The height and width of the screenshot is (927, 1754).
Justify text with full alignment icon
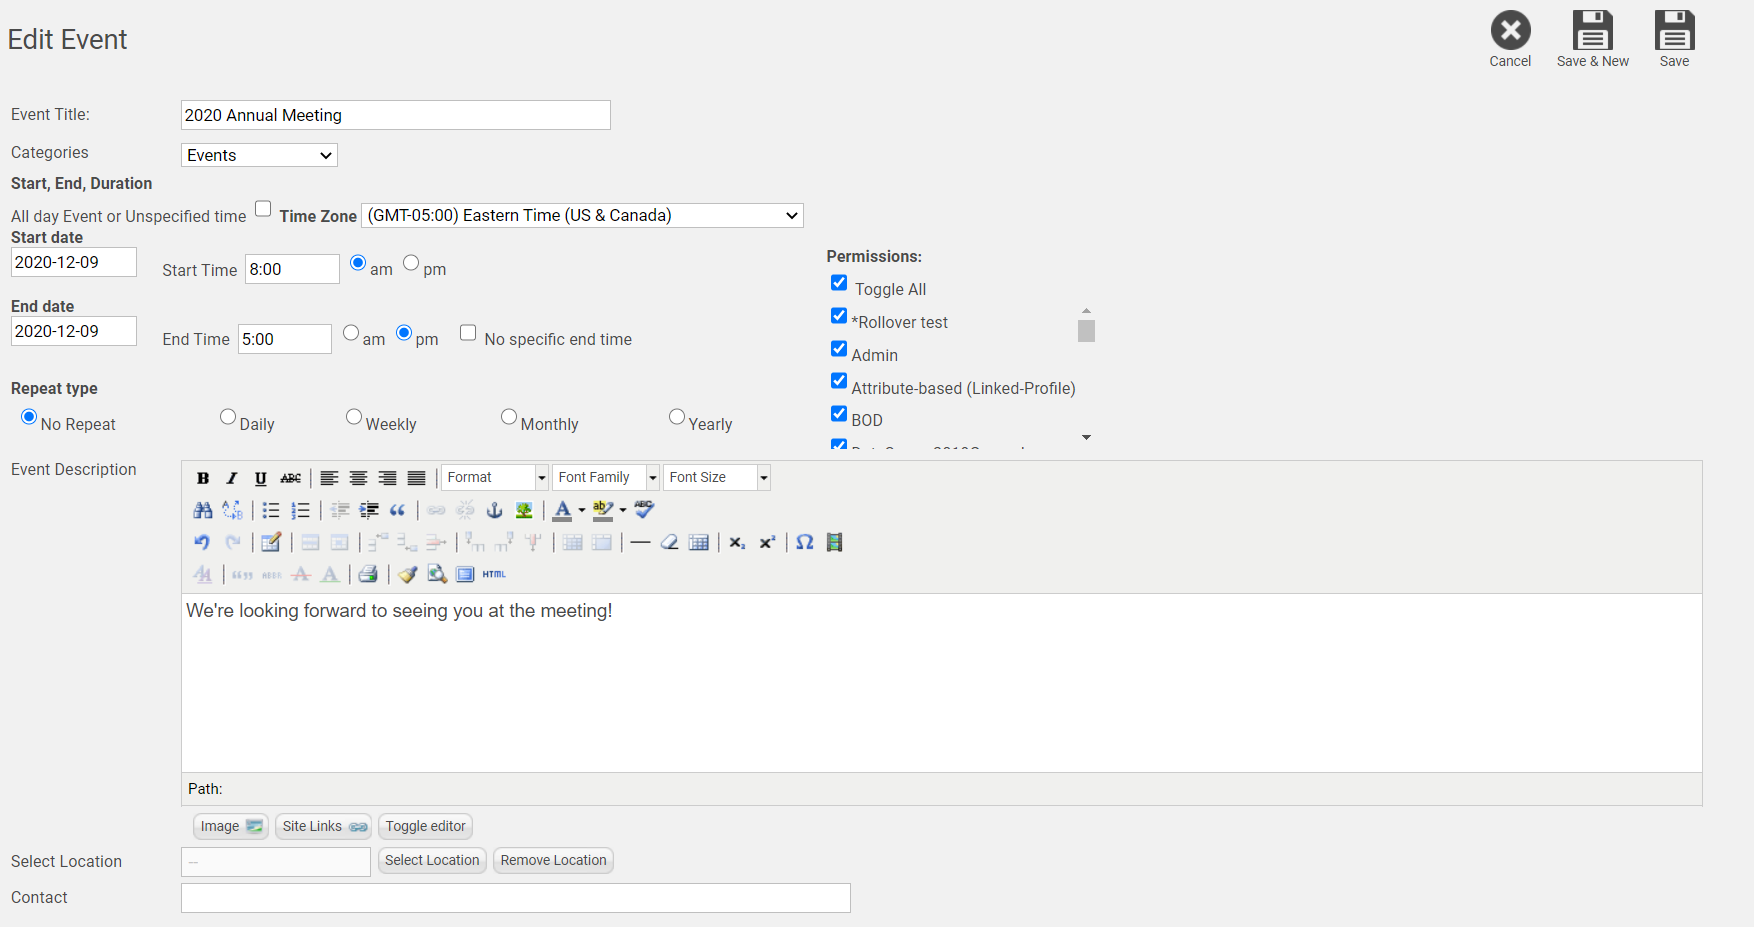click(416, 478)
